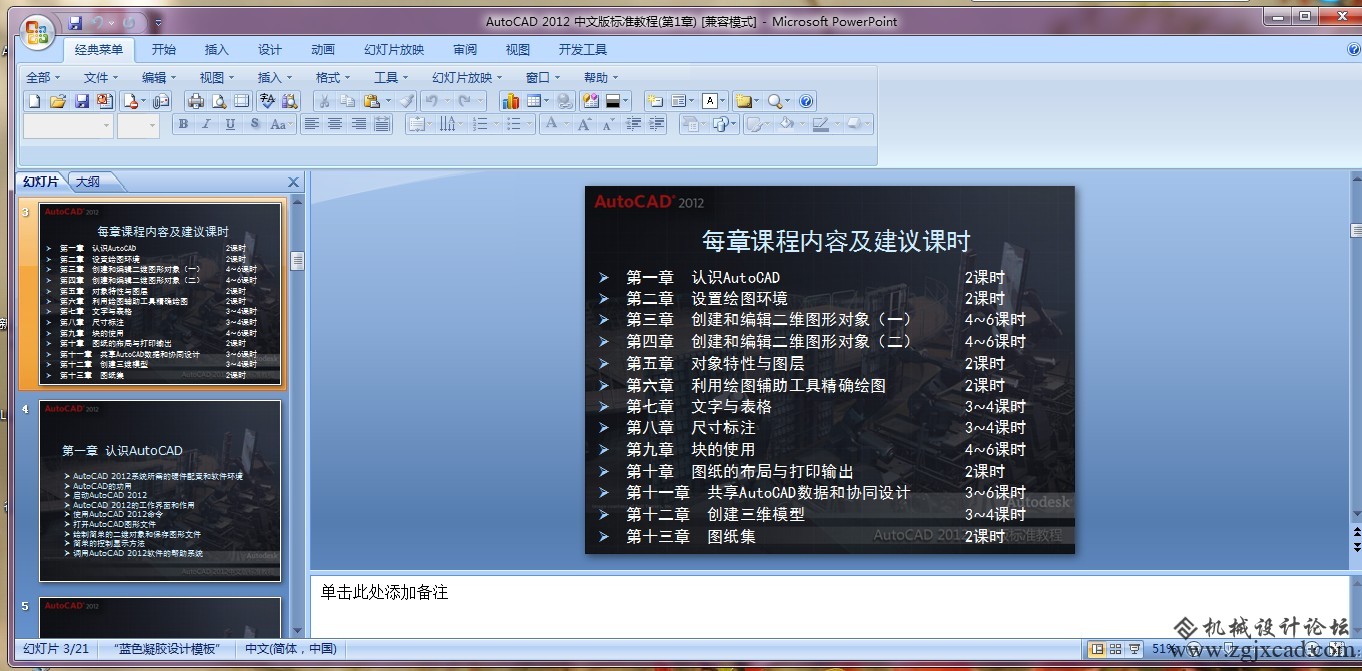Expand the Quick Access Toolbar customize arrow
Screen dimensions: 1362x671
(159, 22)
